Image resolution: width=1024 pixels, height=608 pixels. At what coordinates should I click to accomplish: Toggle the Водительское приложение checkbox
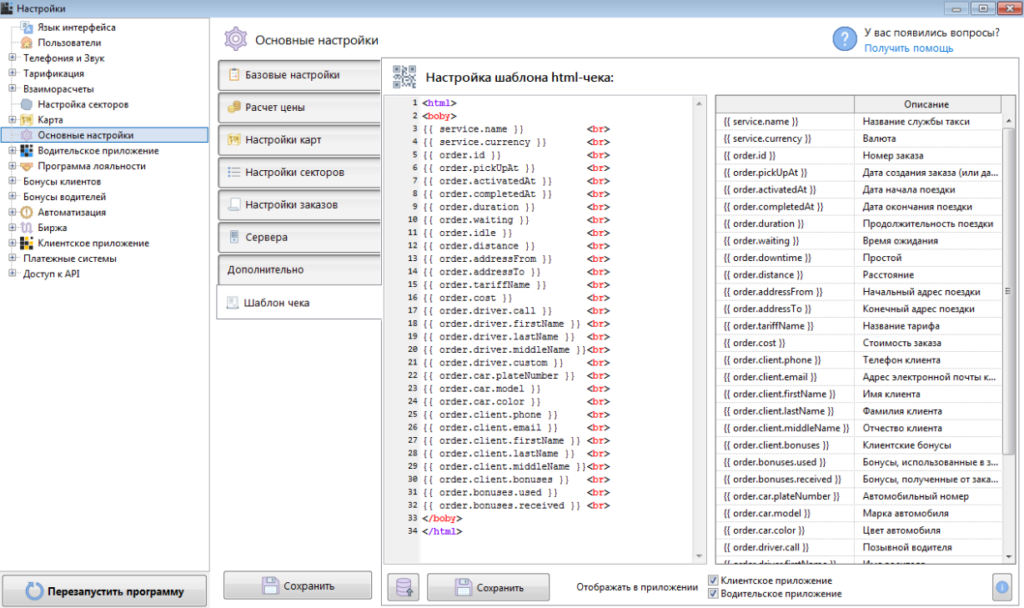pos(713,594)
